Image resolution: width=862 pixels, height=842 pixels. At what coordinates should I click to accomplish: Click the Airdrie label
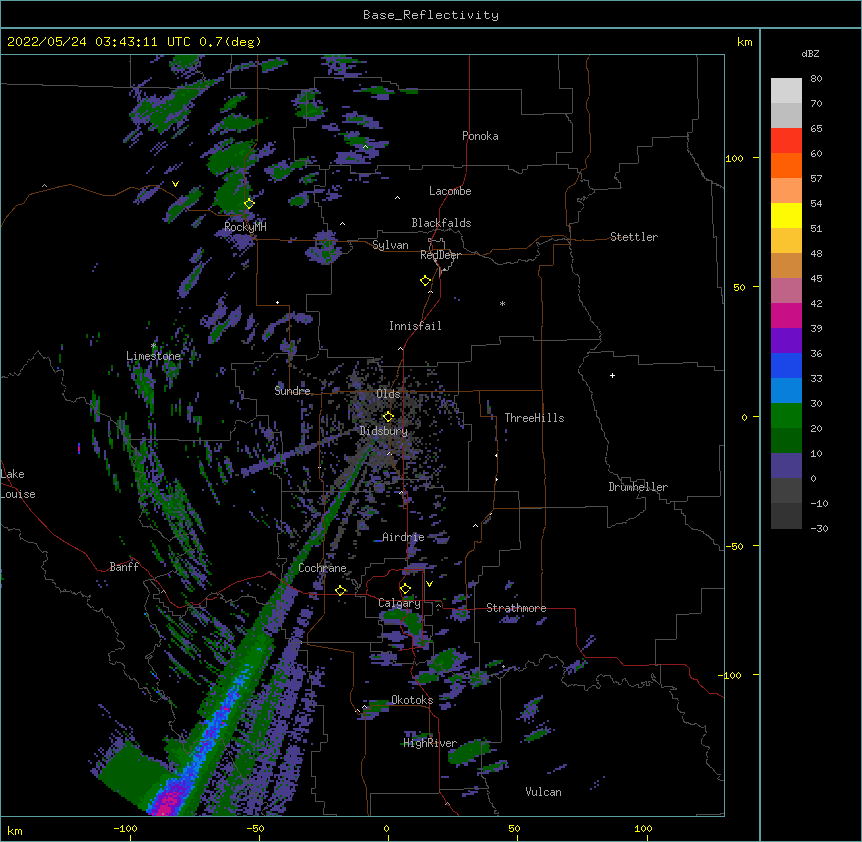click(x=404, y=537)
